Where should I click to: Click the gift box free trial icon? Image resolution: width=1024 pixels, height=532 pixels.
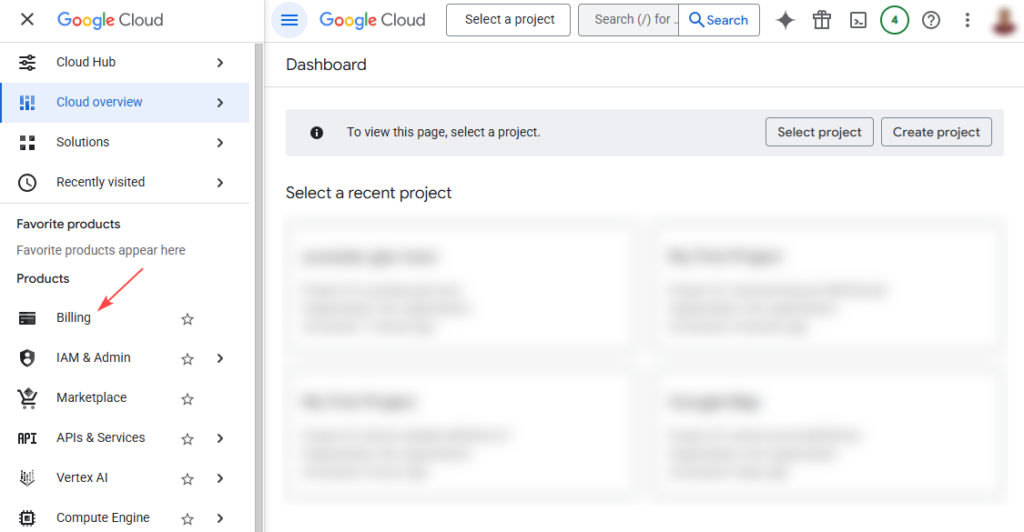[822, 20]
